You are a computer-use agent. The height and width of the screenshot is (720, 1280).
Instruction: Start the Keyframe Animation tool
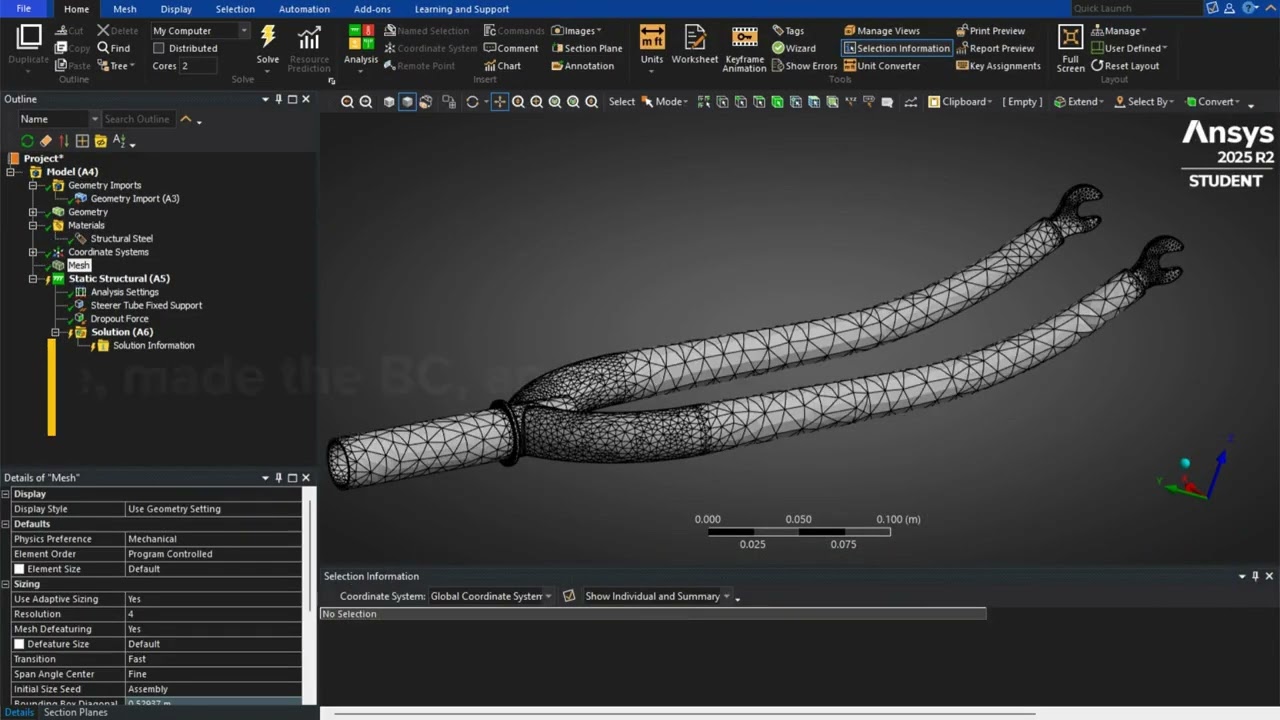[x=744, y=49]
